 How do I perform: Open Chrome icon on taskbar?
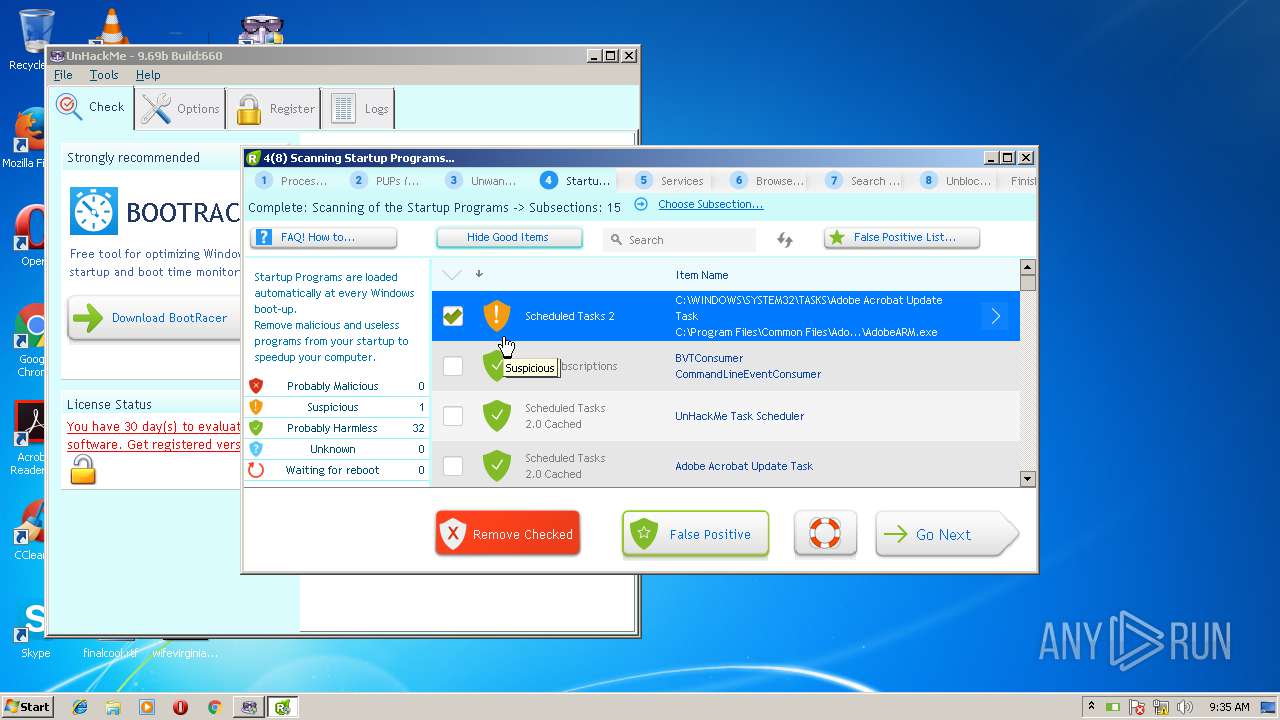click(214, 707)
